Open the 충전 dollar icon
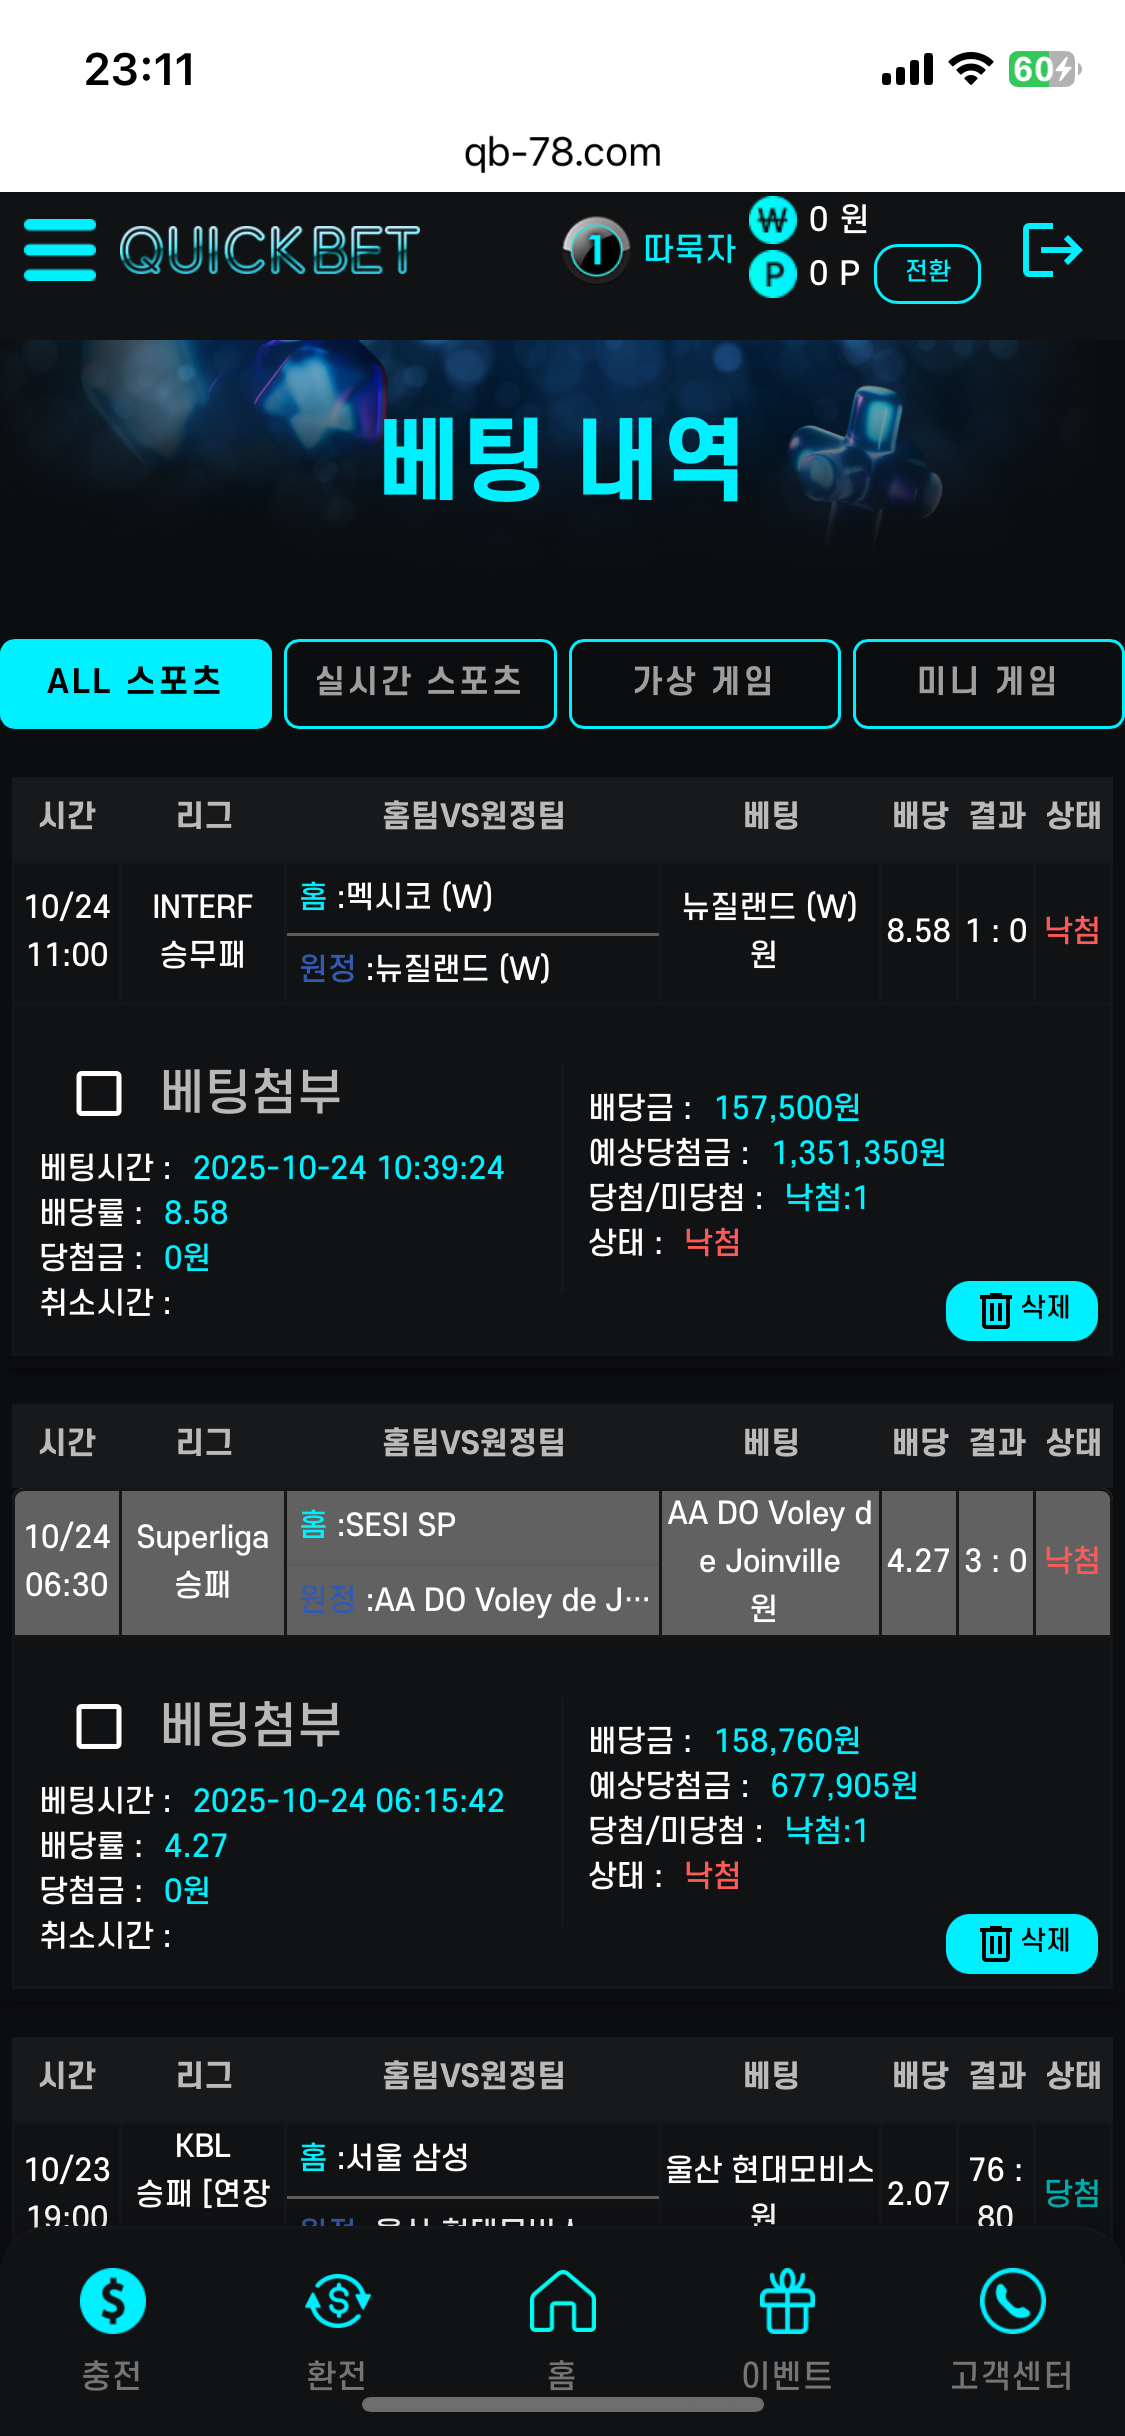Screen dimensions: 1125x2436 (112, 2302)
